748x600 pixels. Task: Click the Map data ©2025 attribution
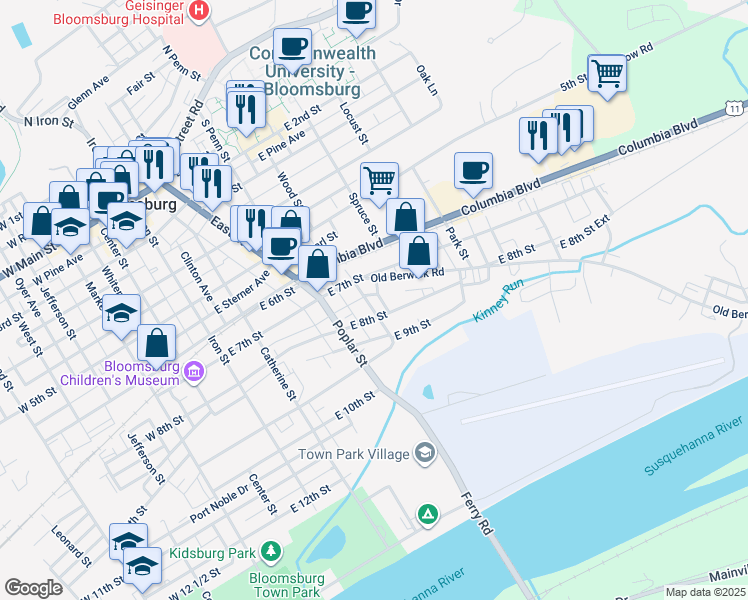pyautogui.click(x=706, y=592)
